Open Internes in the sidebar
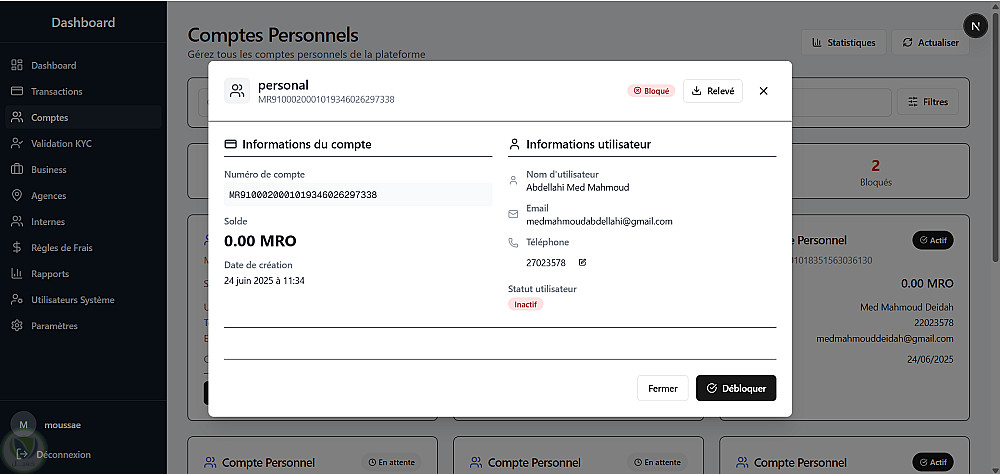 click(47, 222)
